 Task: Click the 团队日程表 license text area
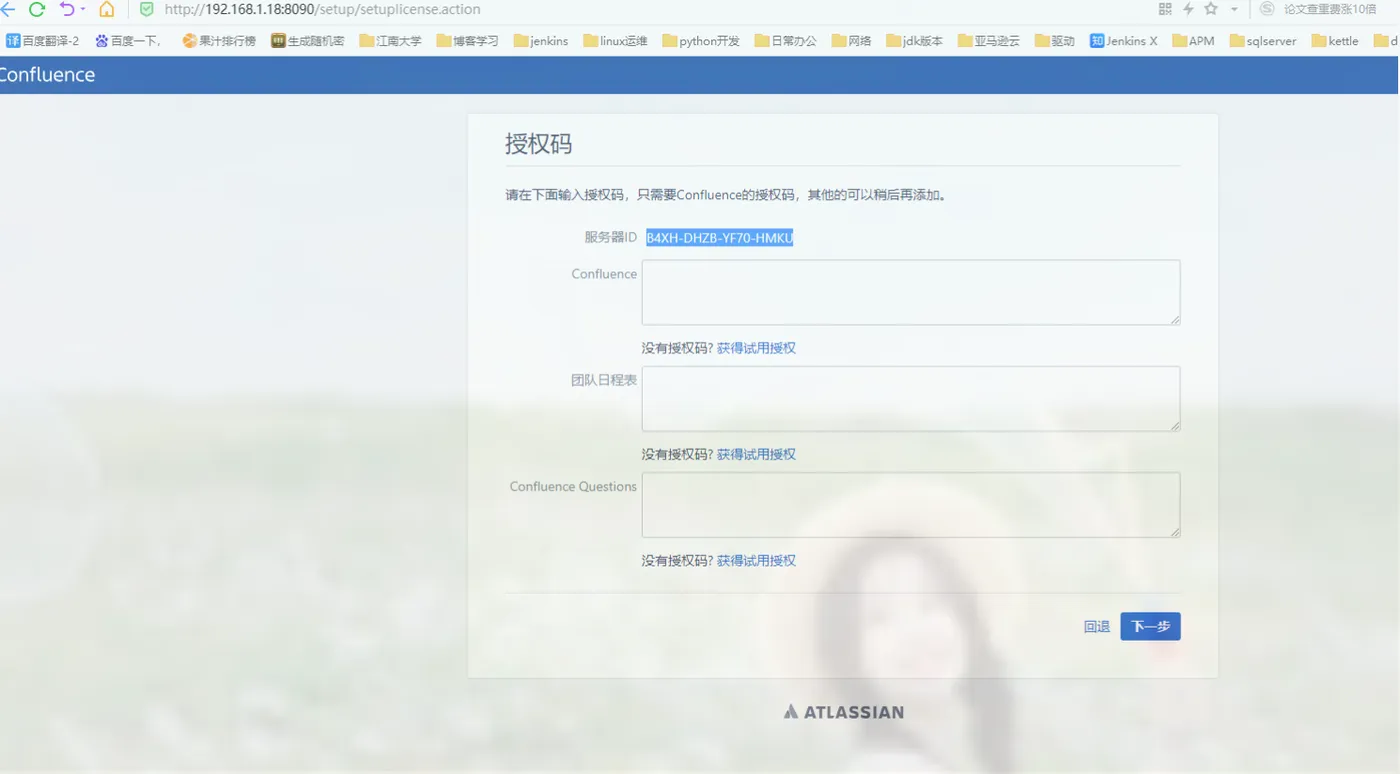[x=911, y=398]
